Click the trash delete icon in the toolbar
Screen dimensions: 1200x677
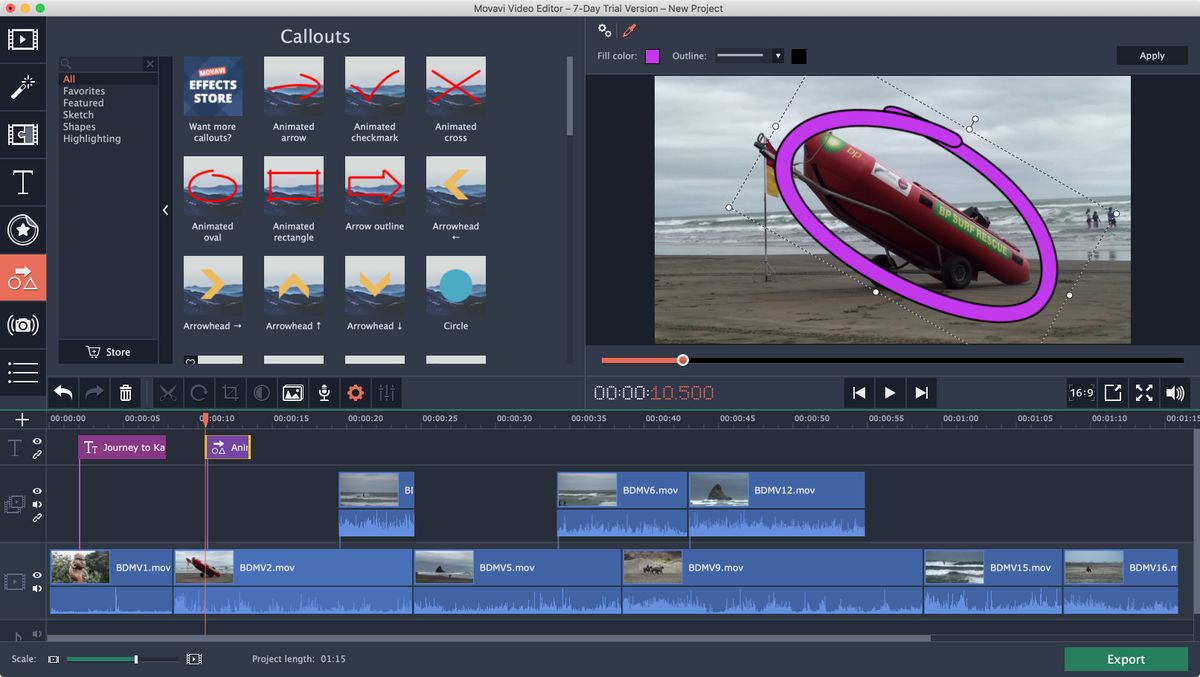coord(125,393)
